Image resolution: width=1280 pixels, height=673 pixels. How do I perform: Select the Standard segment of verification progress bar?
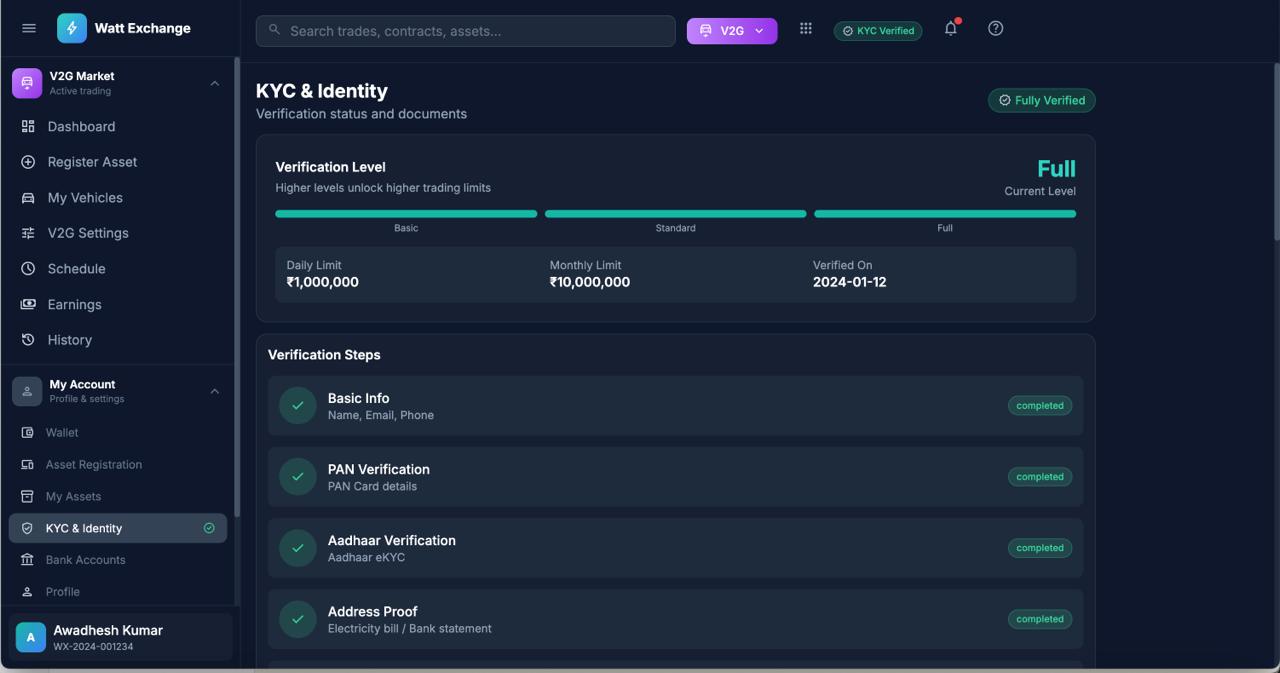pos(675,213)
